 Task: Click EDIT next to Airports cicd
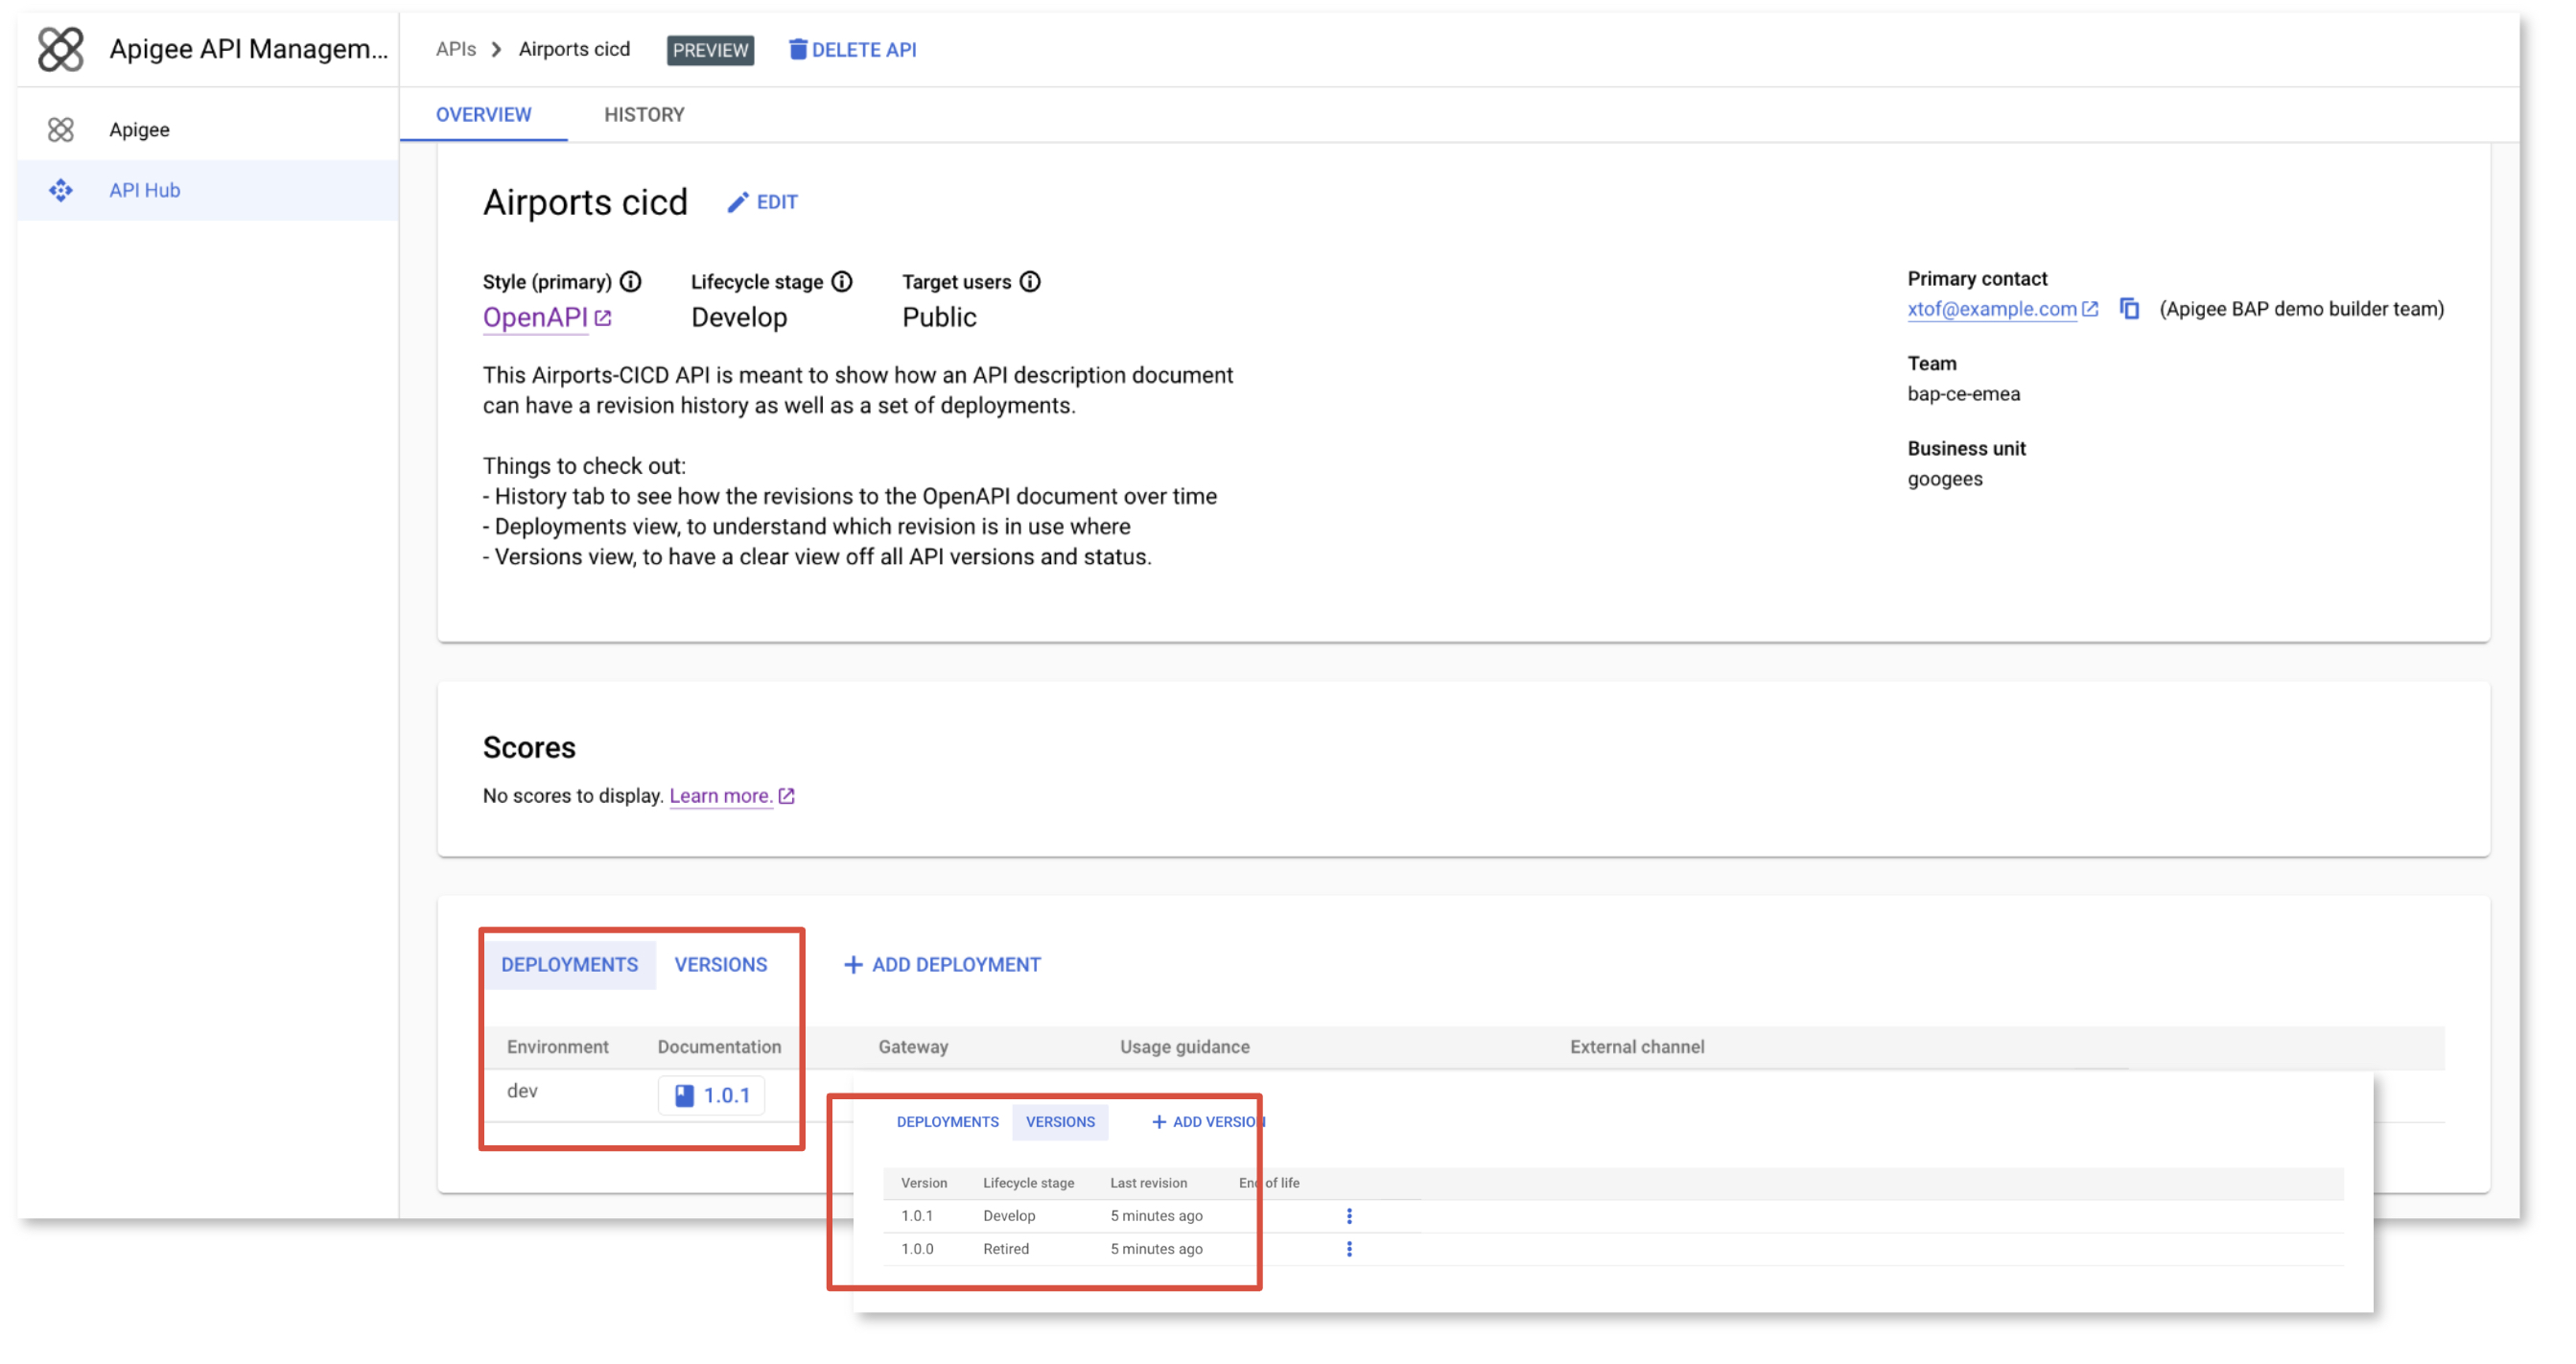click(762, 202)
